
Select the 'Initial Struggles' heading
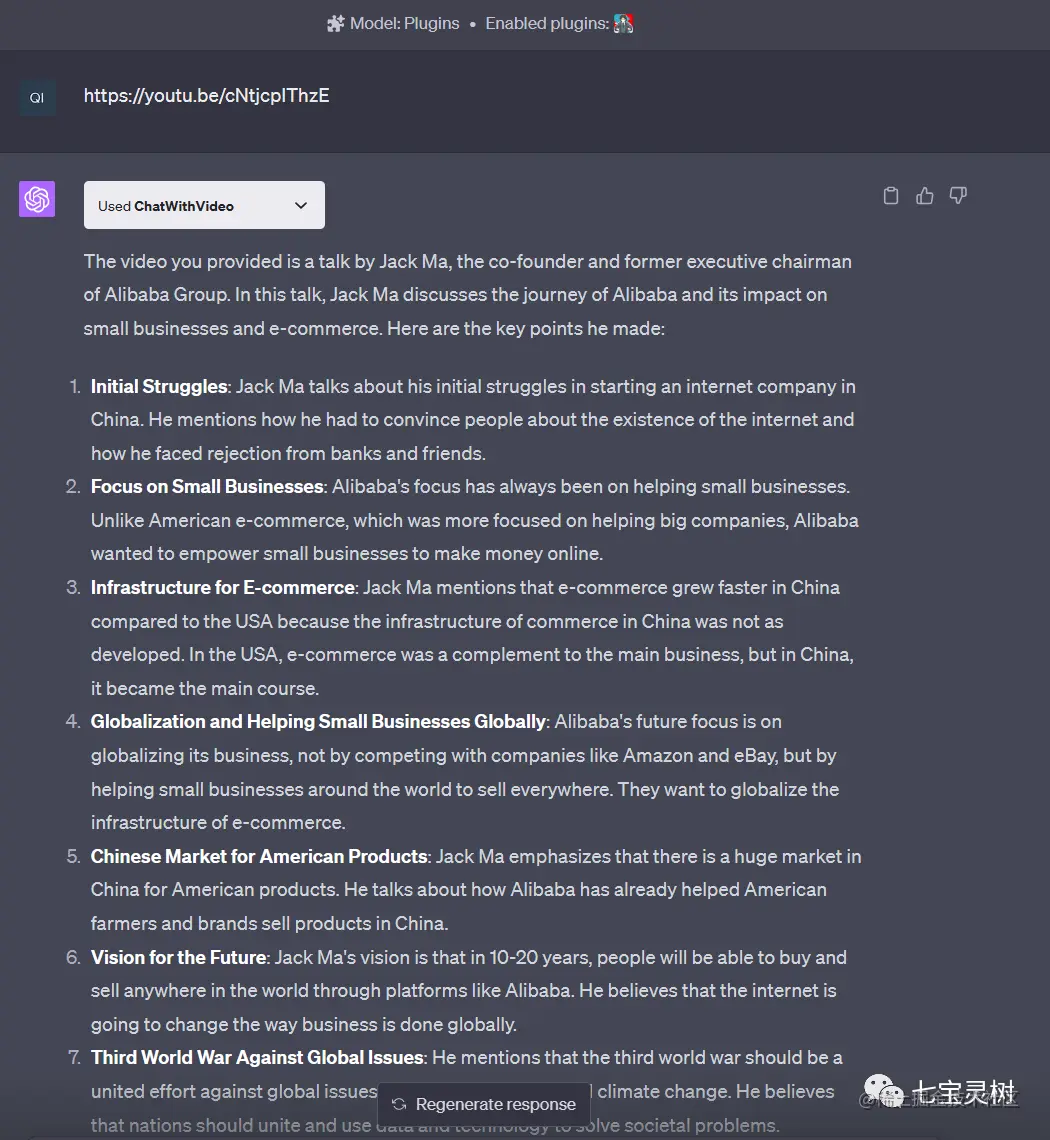click(x=159, y=386)
